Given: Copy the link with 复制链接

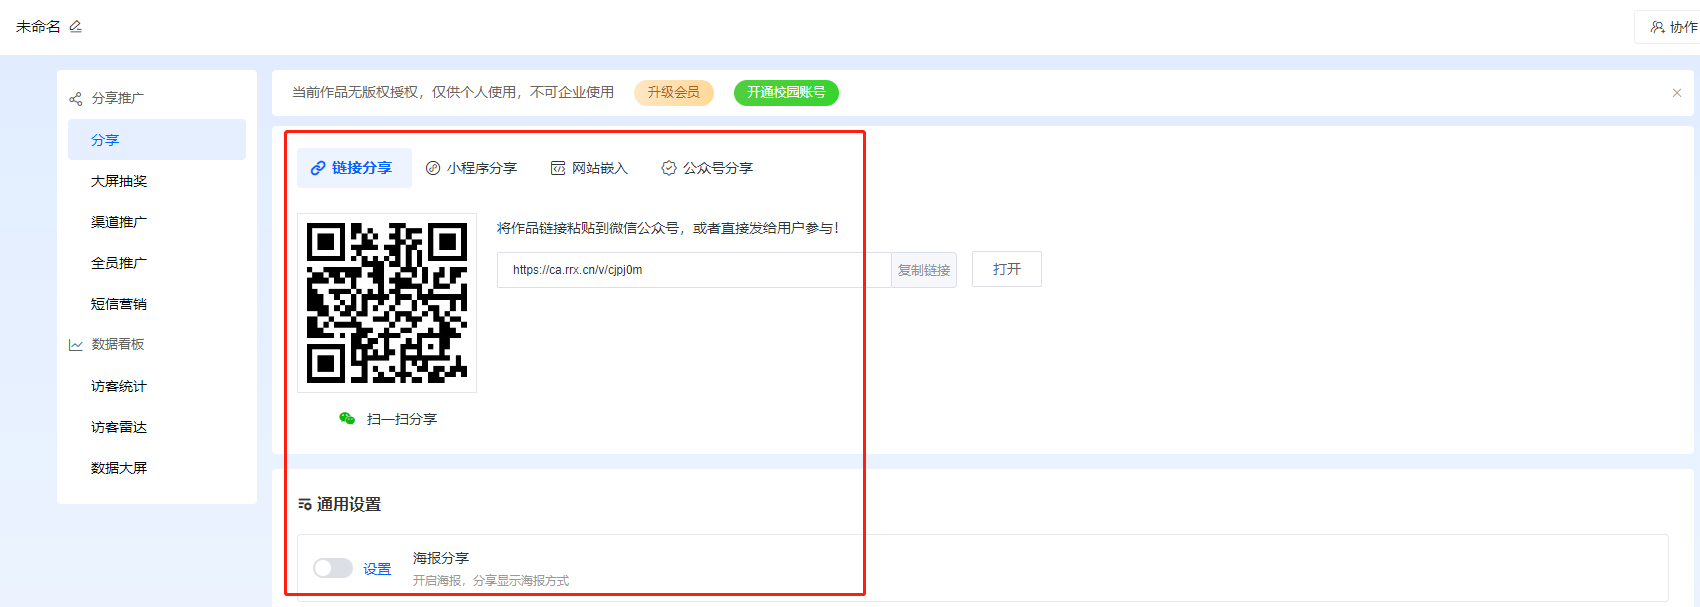Looking at the screenshot, I should 924,270.
